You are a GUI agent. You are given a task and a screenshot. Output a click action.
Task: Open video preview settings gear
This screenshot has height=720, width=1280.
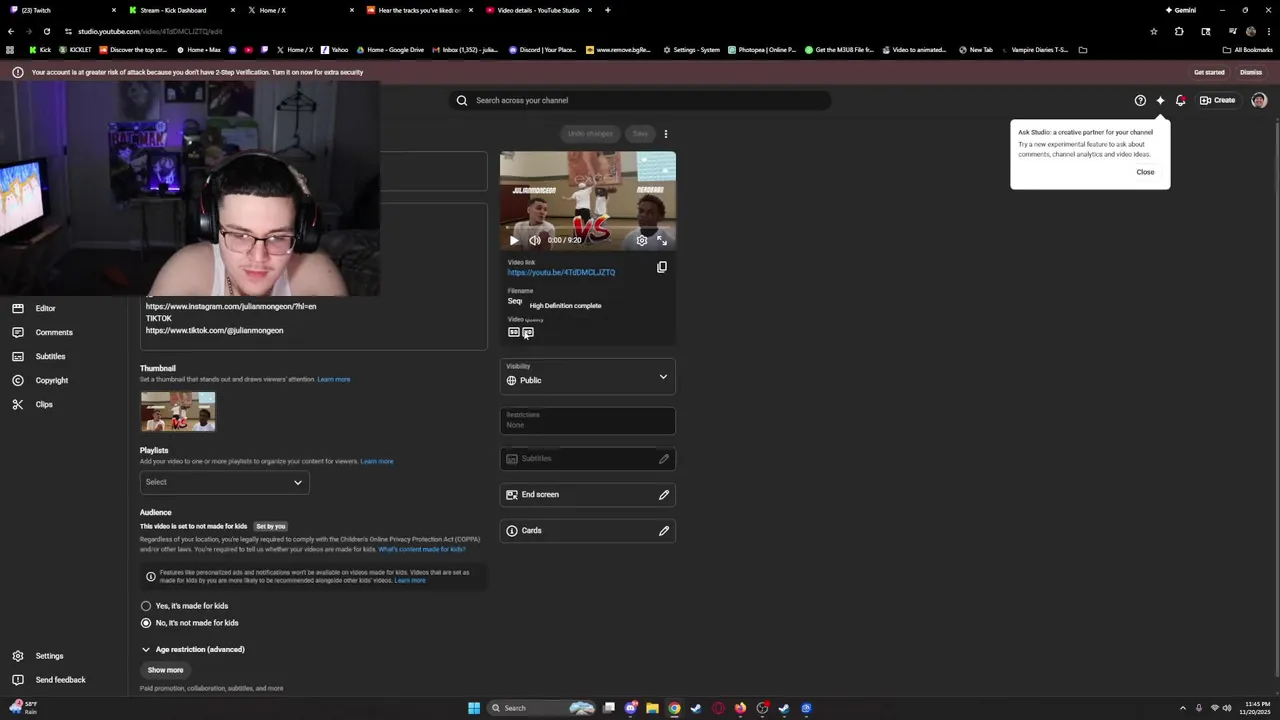(642, 240)
